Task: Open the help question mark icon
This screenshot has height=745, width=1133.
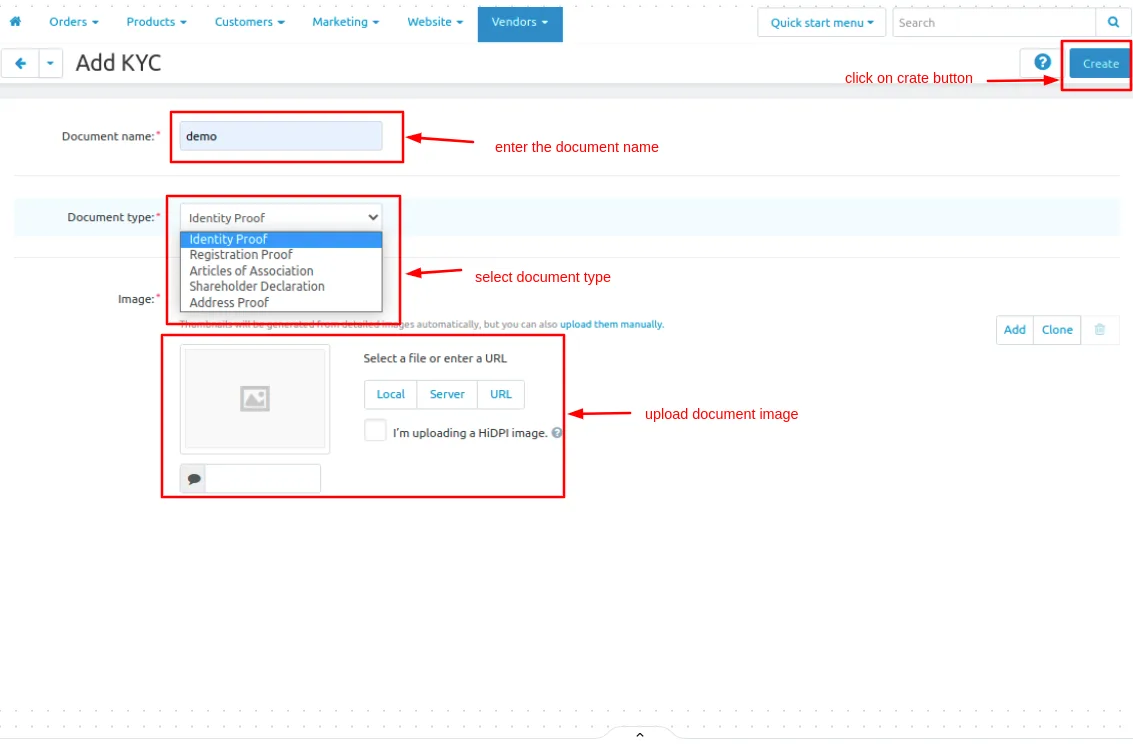Action: [1042, 63]
